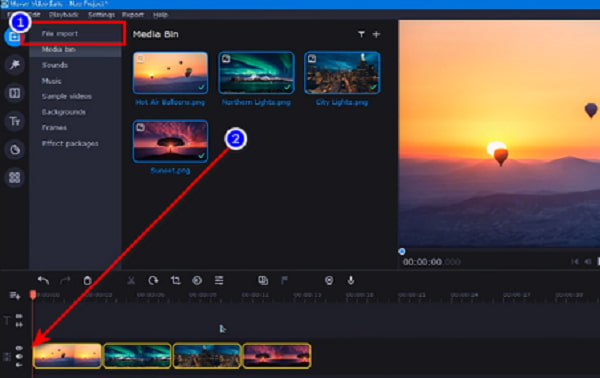Open the Playback menu

tap(64, 15)
